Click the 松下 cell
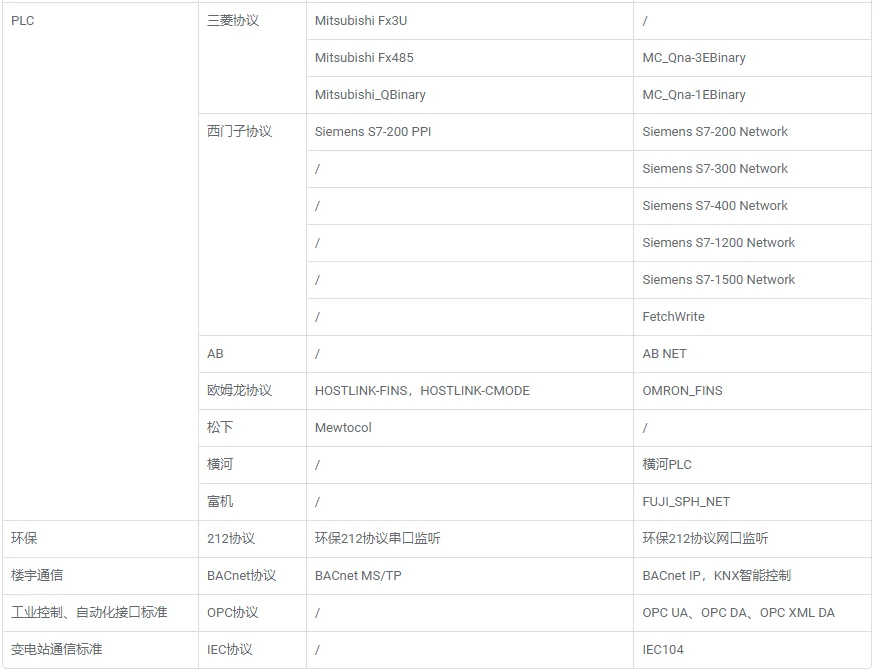This screenshot has width=874, height=670. [253, 428]
